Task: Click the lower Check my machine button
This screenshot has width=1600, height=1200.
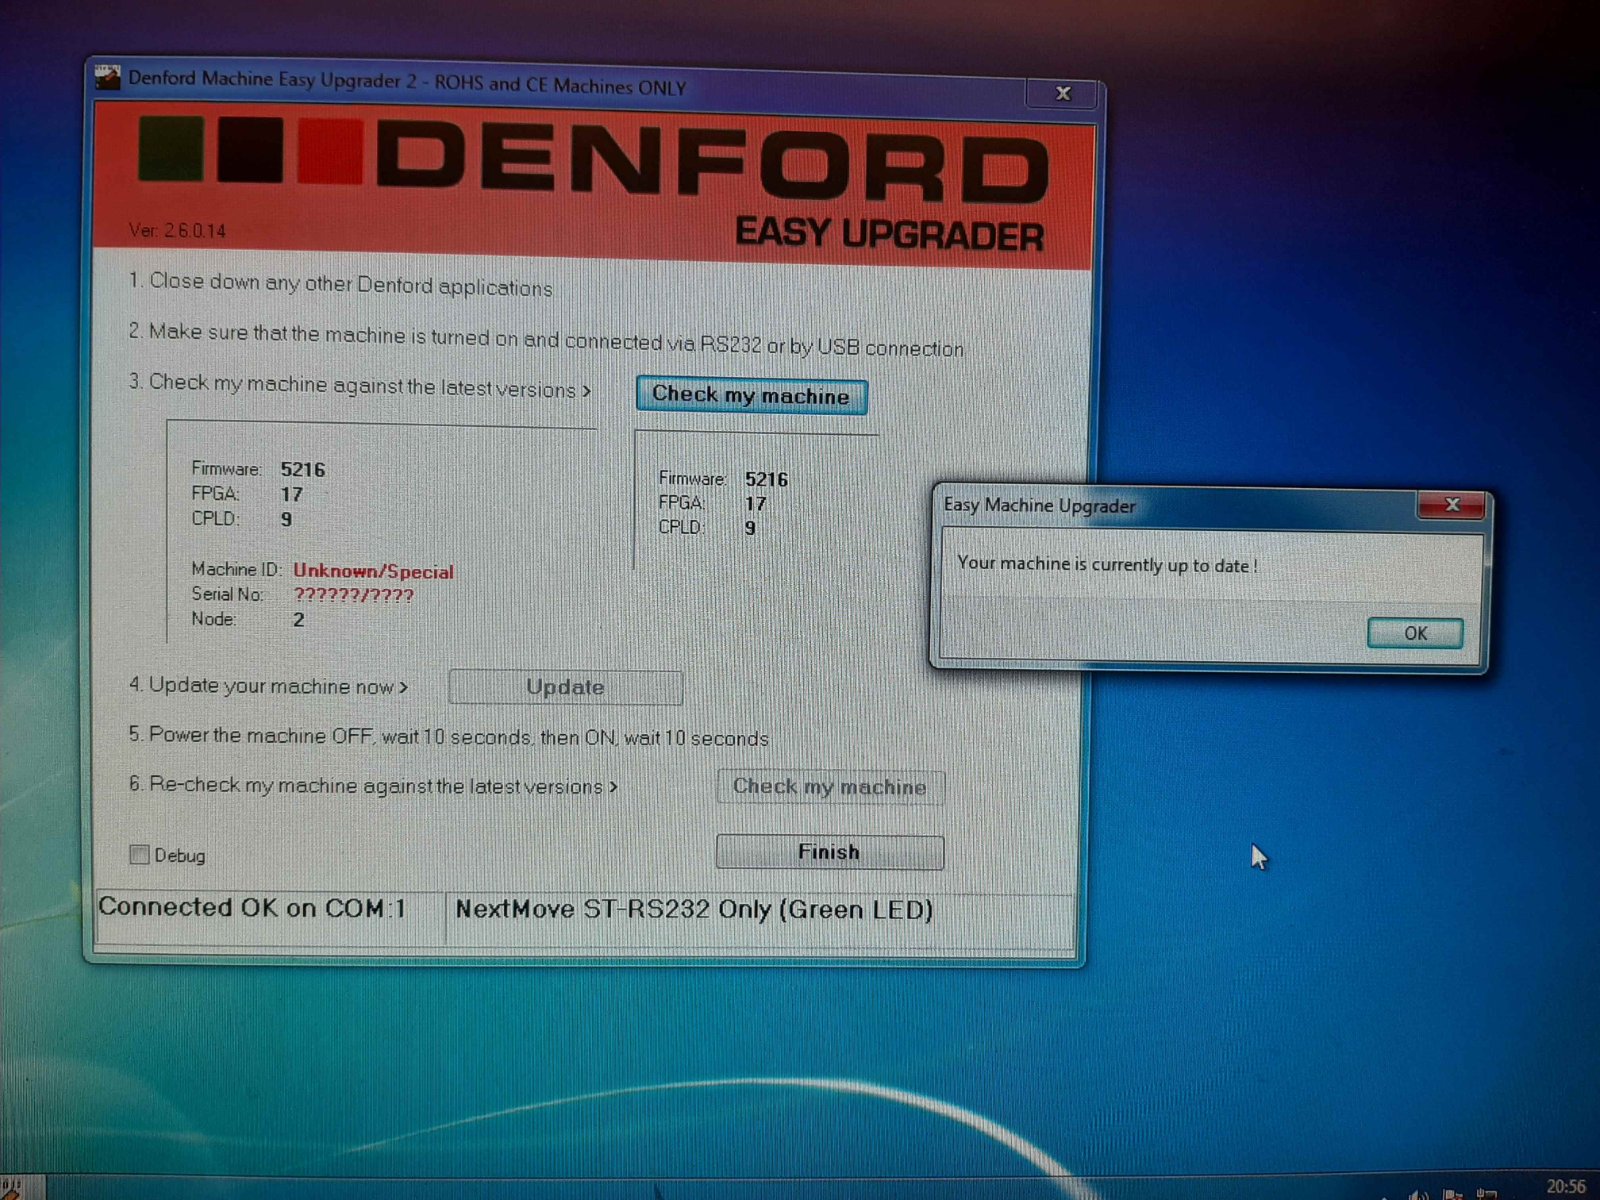Action: click(830, 787)
